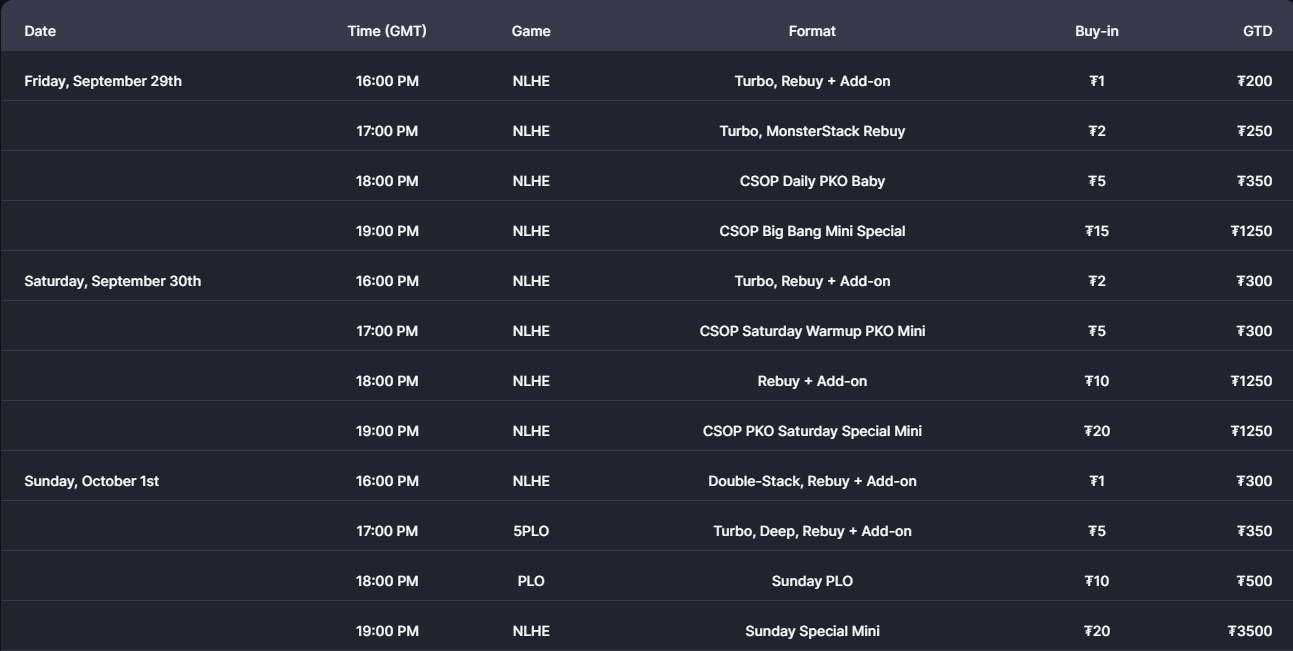Screen dimensions: 1293x651
Task: Click the Sunday PLO tournament entry
Action: 812,581
